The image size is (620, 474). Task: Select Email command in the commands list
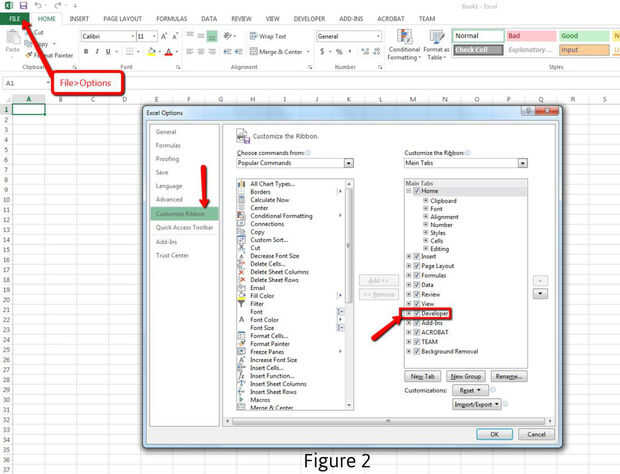pos(257,288)
